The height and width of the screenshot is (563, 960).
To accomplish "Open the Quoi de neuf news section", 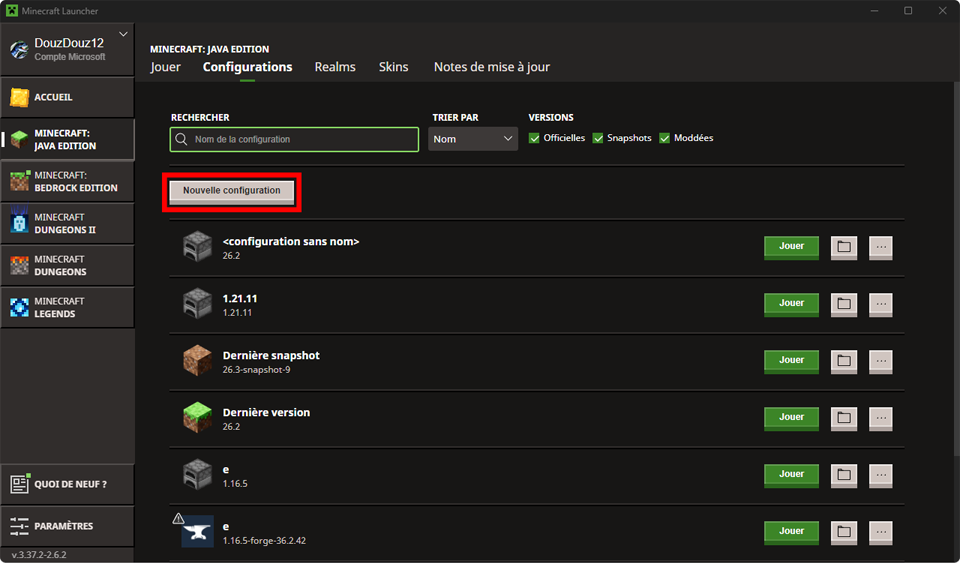I will [x=67, y=484].
